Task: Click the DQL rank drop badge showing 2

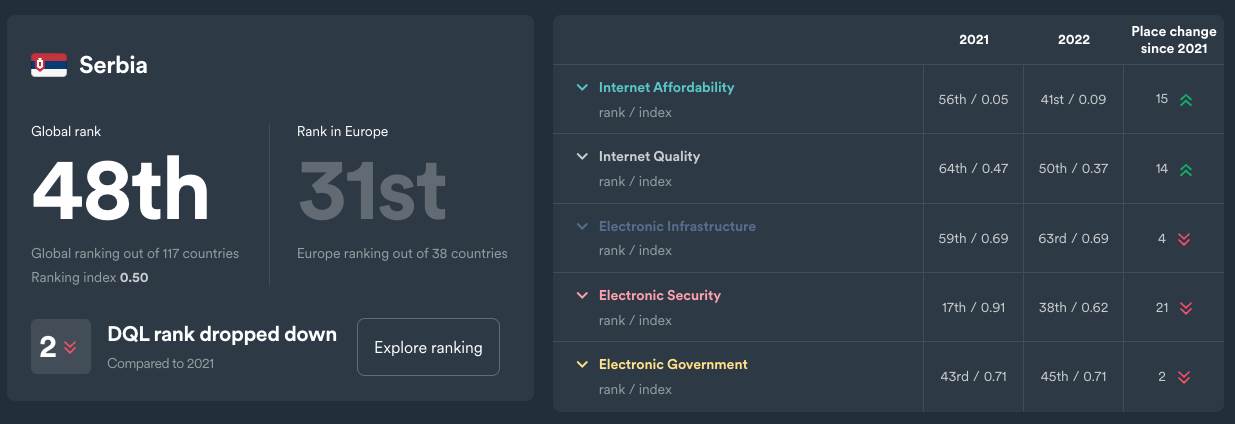Action: point(60,347)
